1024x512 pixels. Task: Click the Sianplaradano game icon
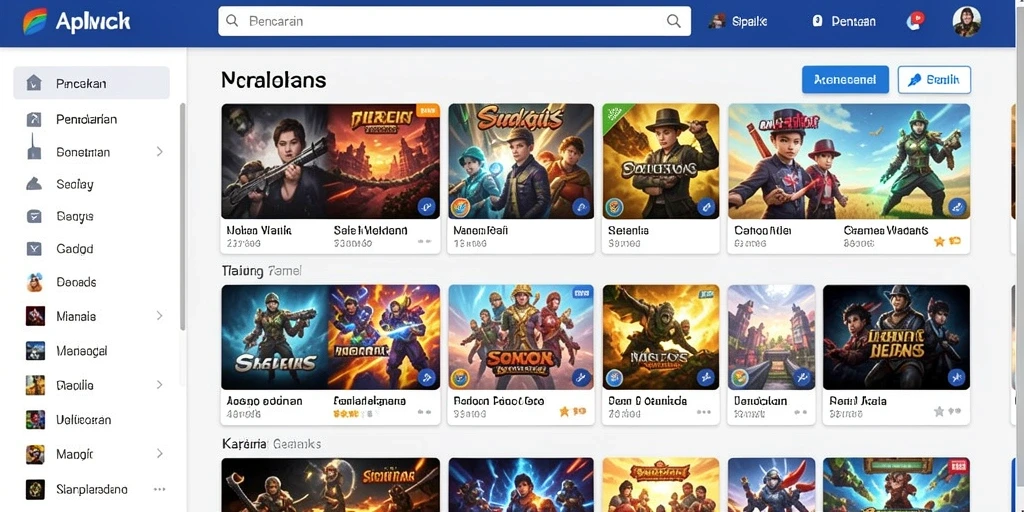click(x=35, y=489)
